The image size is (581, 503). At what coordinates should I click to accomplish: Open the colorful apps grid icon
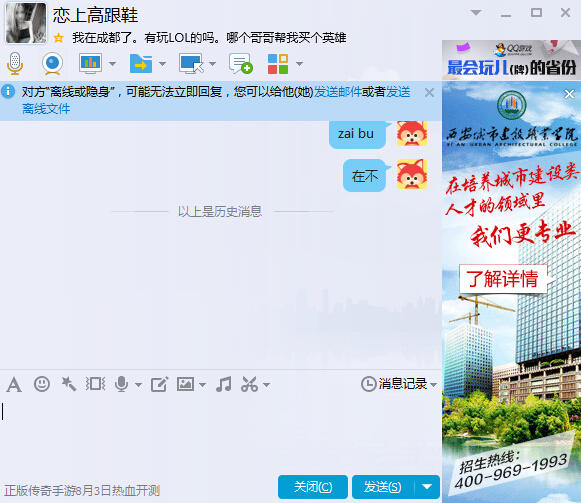click(x=278, y=64)
